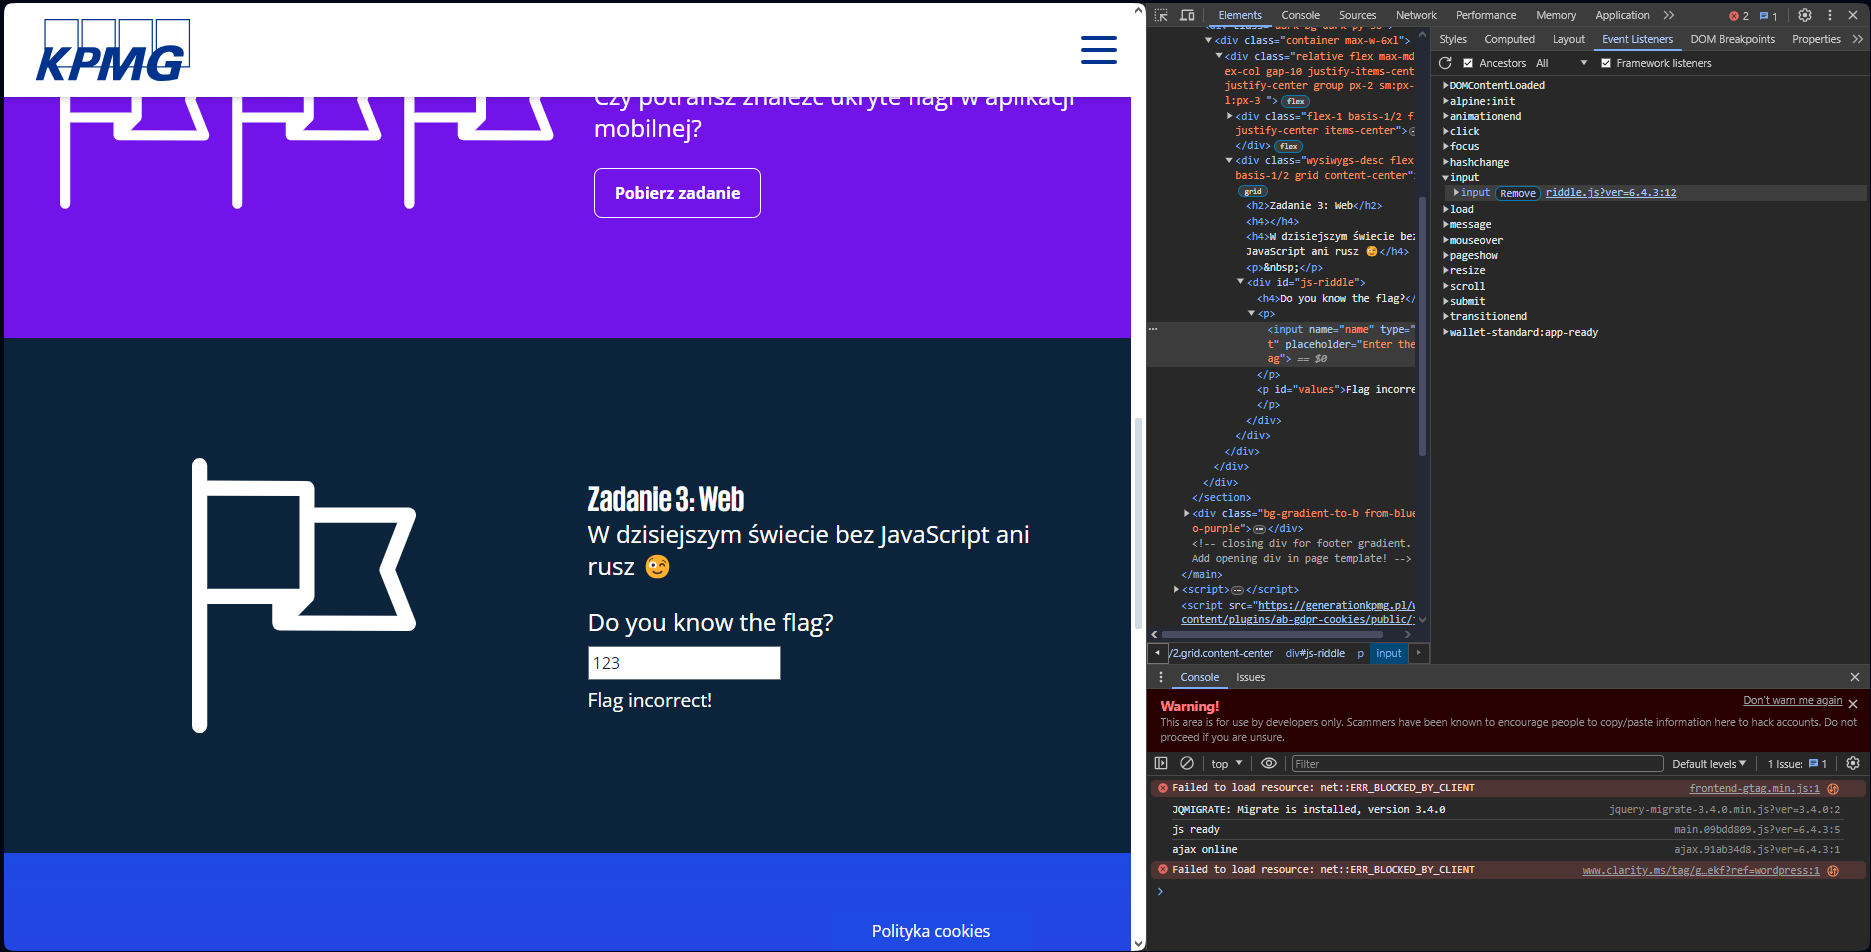
Task: Click the flag input field containing 123
Action: (684, 663)
